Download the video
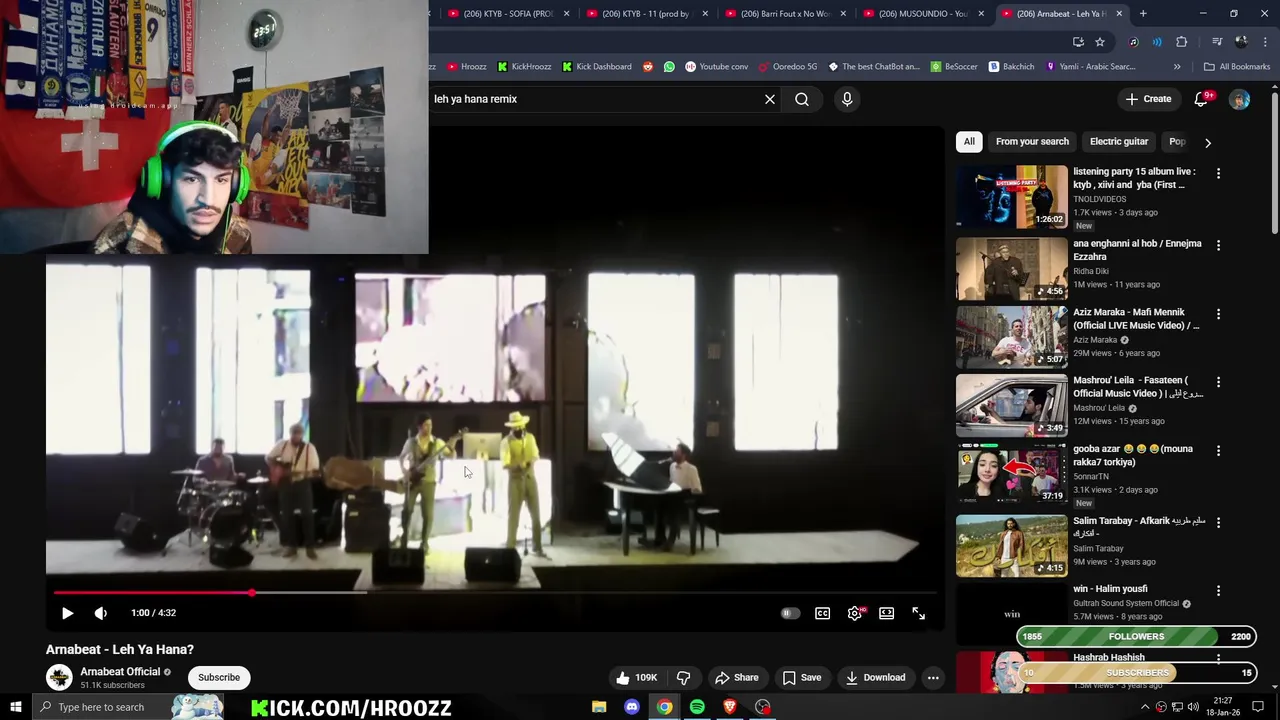Screen dimensions: 1280x720 coord(875,677)
